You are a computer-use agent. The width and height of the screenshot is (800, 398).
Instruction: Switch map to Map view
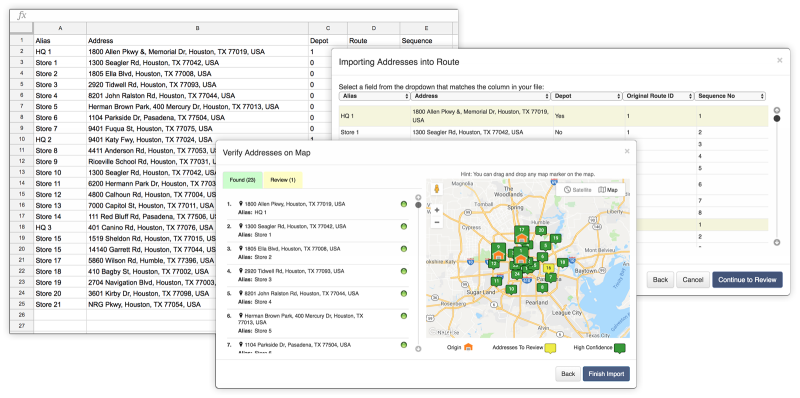tap(608, 190)
